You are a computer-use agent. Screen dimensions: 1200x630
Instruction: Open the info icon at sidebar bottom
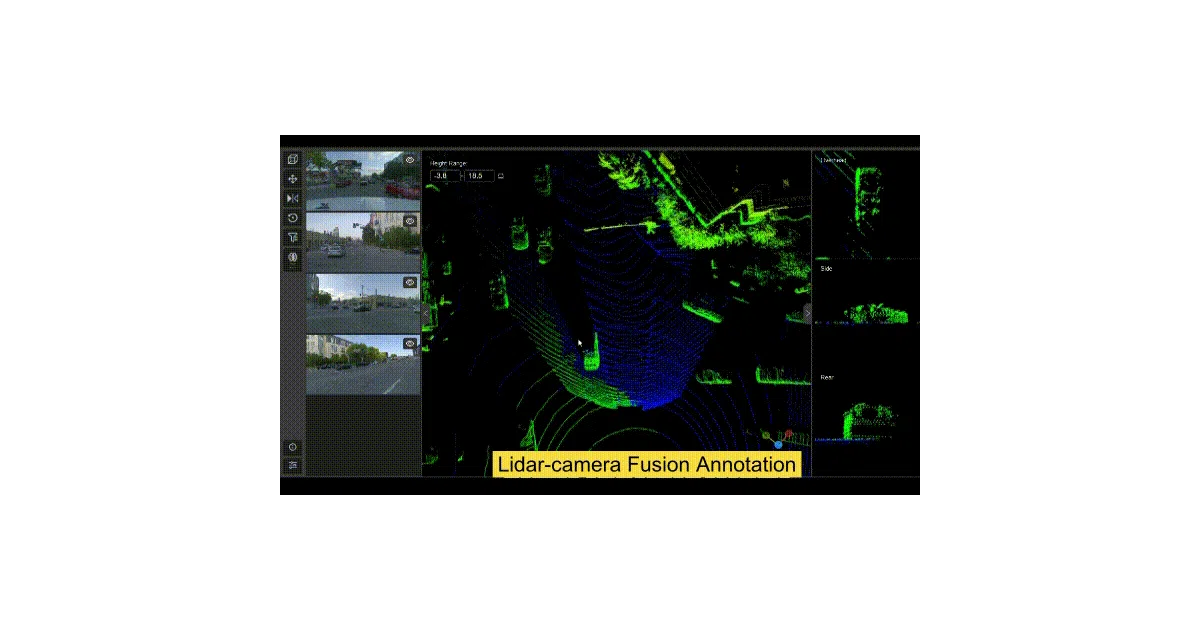tap(293, 447)
